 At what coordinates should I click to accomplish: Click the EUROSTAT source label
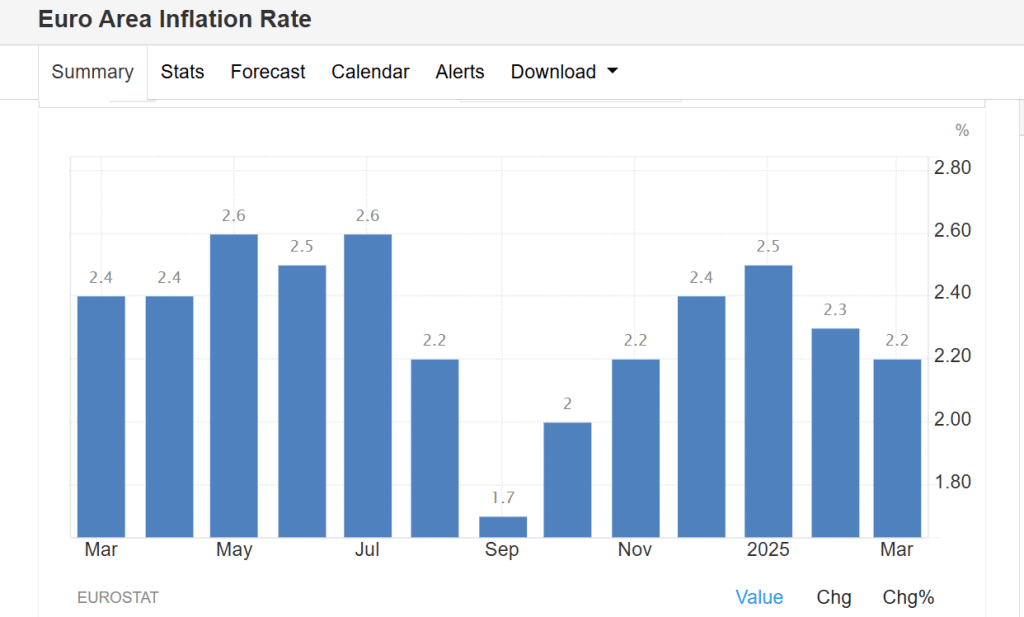pyautogui.click(x=118, y=597)
